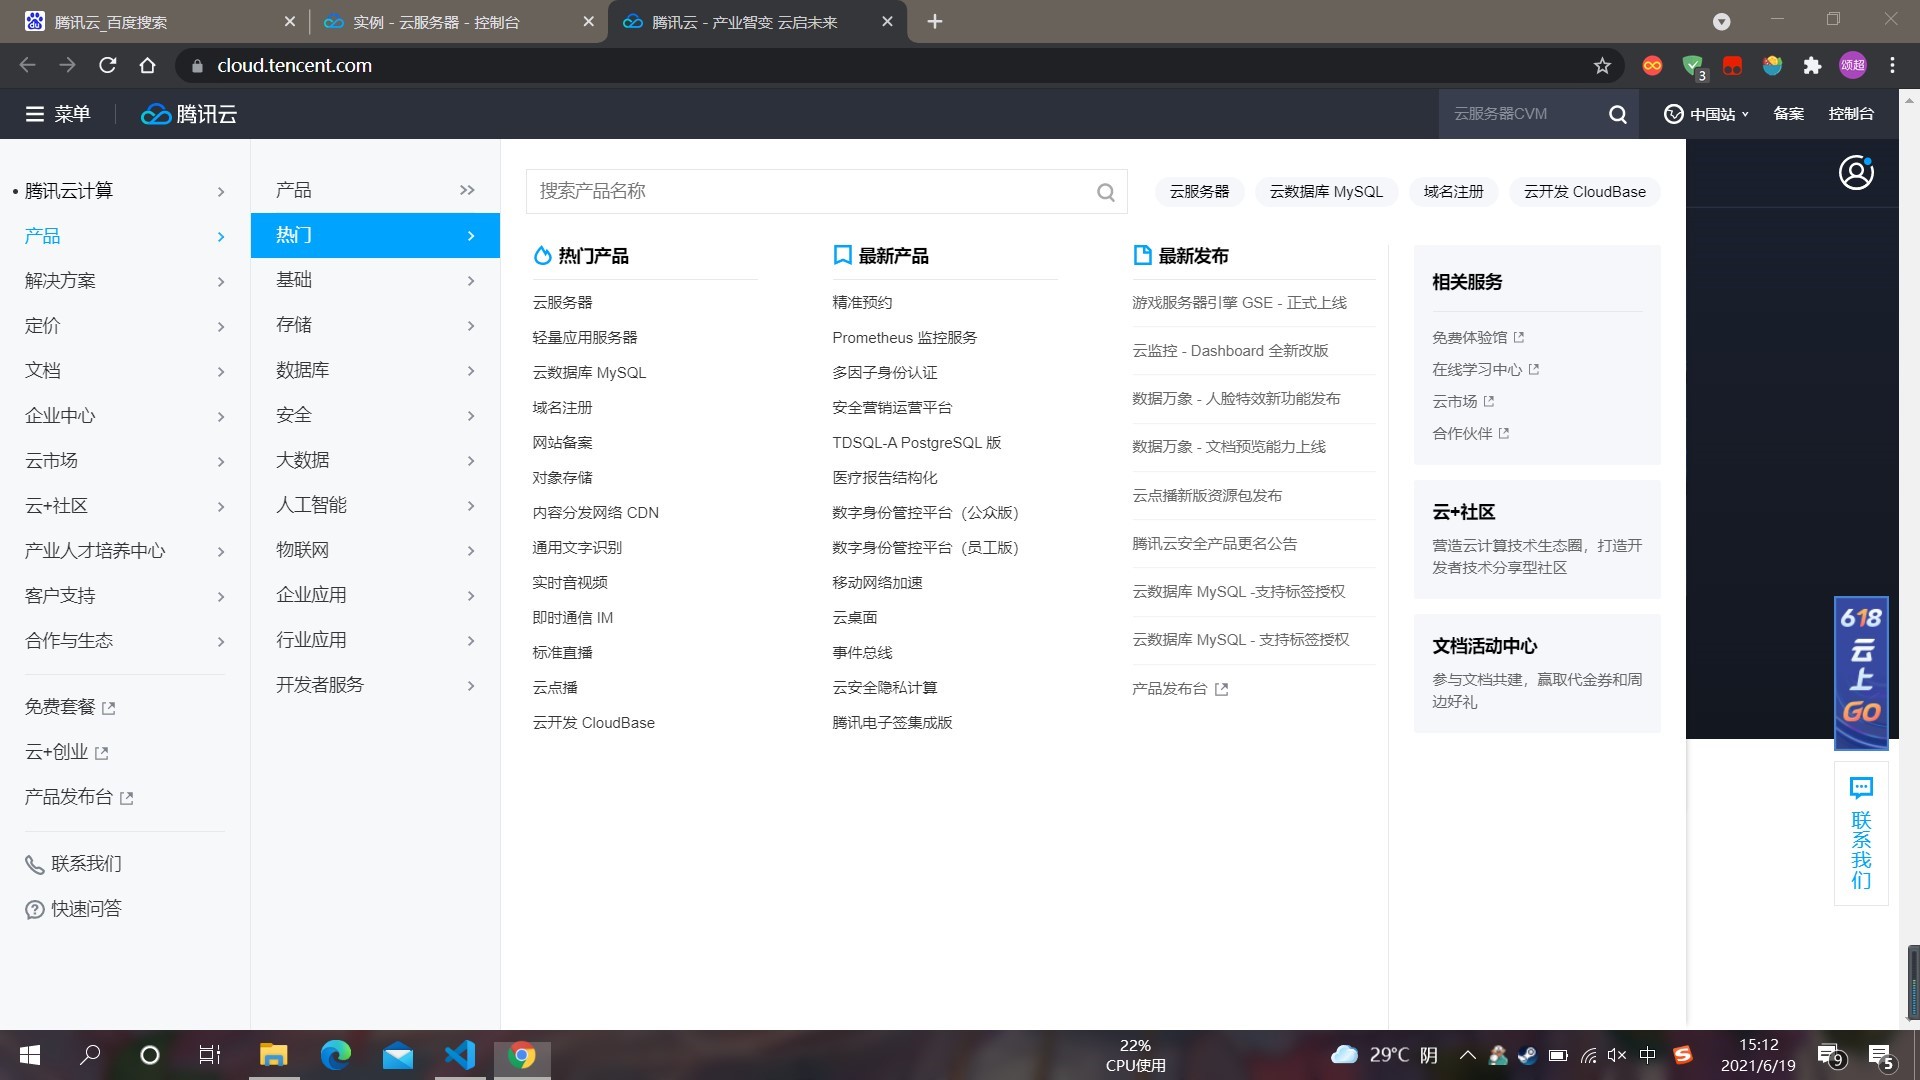Click the back navigation arrow

coord(28,66)
